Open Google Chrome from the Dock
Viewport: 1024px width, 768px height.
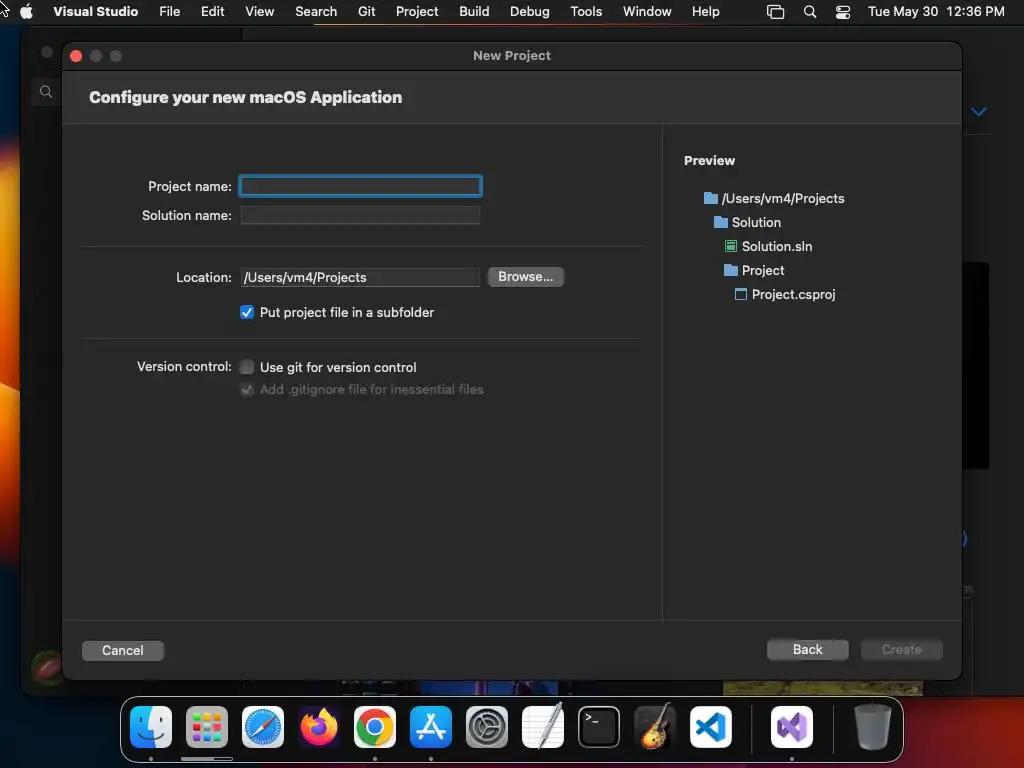click(375, 727)
